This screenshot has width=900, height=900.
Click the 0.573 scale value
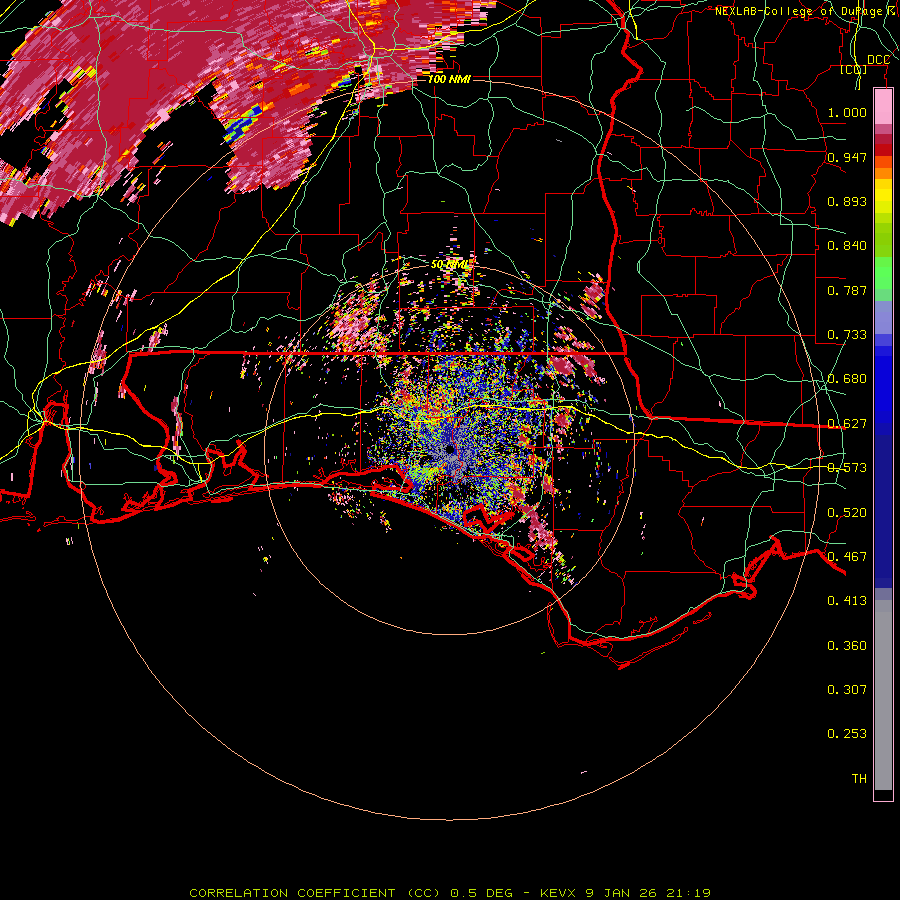click(x=847, y=468)
